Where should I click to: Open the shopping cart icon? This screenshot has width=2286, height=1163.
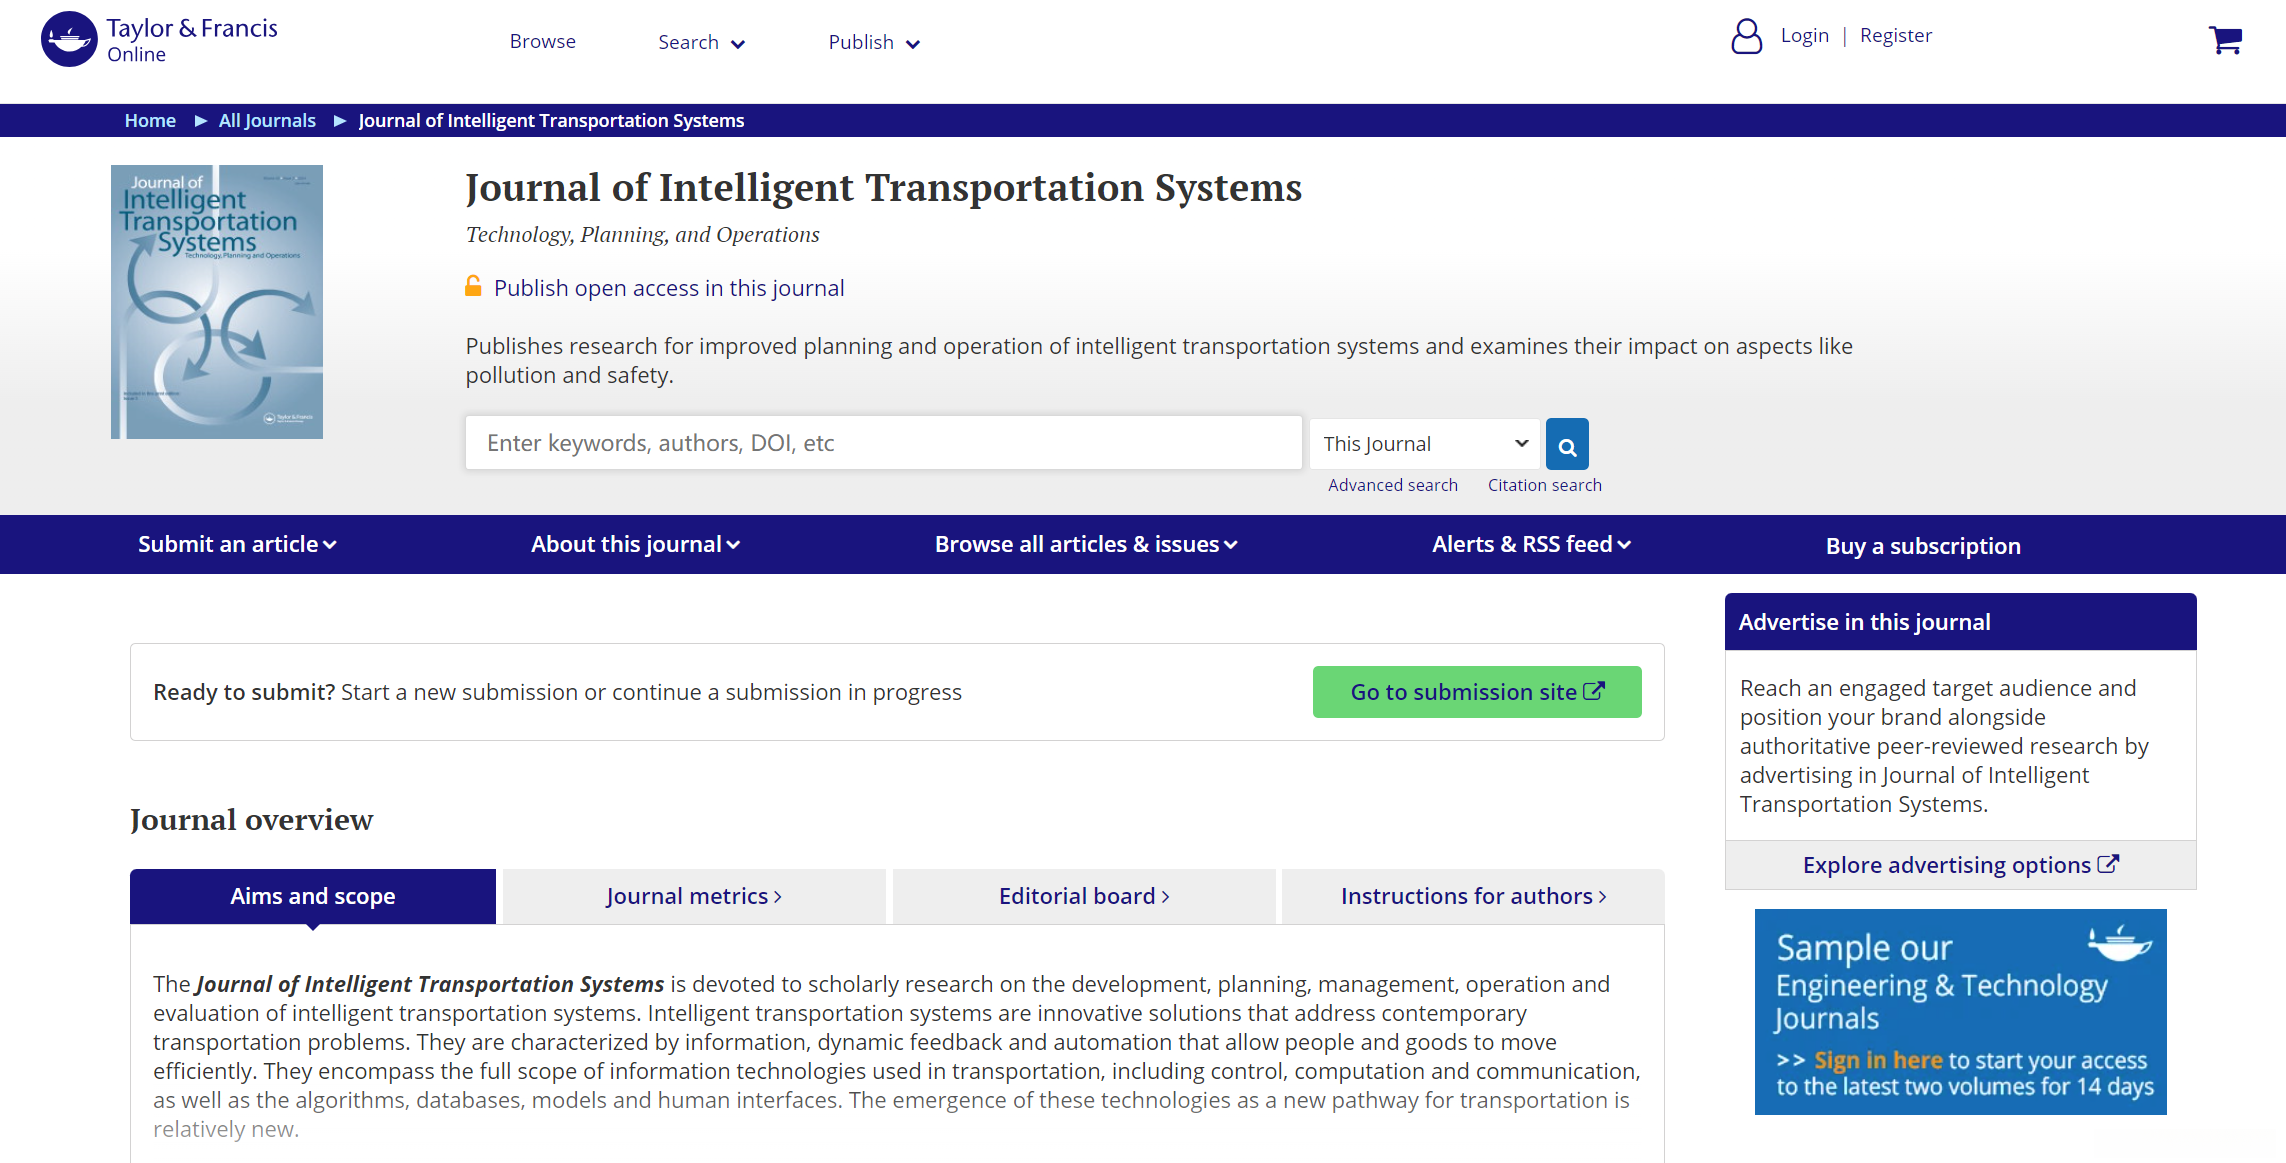(x=2225, y=40)
